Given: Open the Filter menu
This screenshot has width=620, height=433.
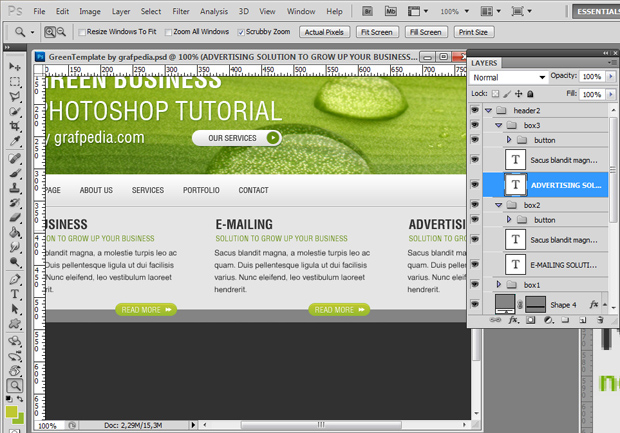Looking at the screenshot, I should point(181,11).
